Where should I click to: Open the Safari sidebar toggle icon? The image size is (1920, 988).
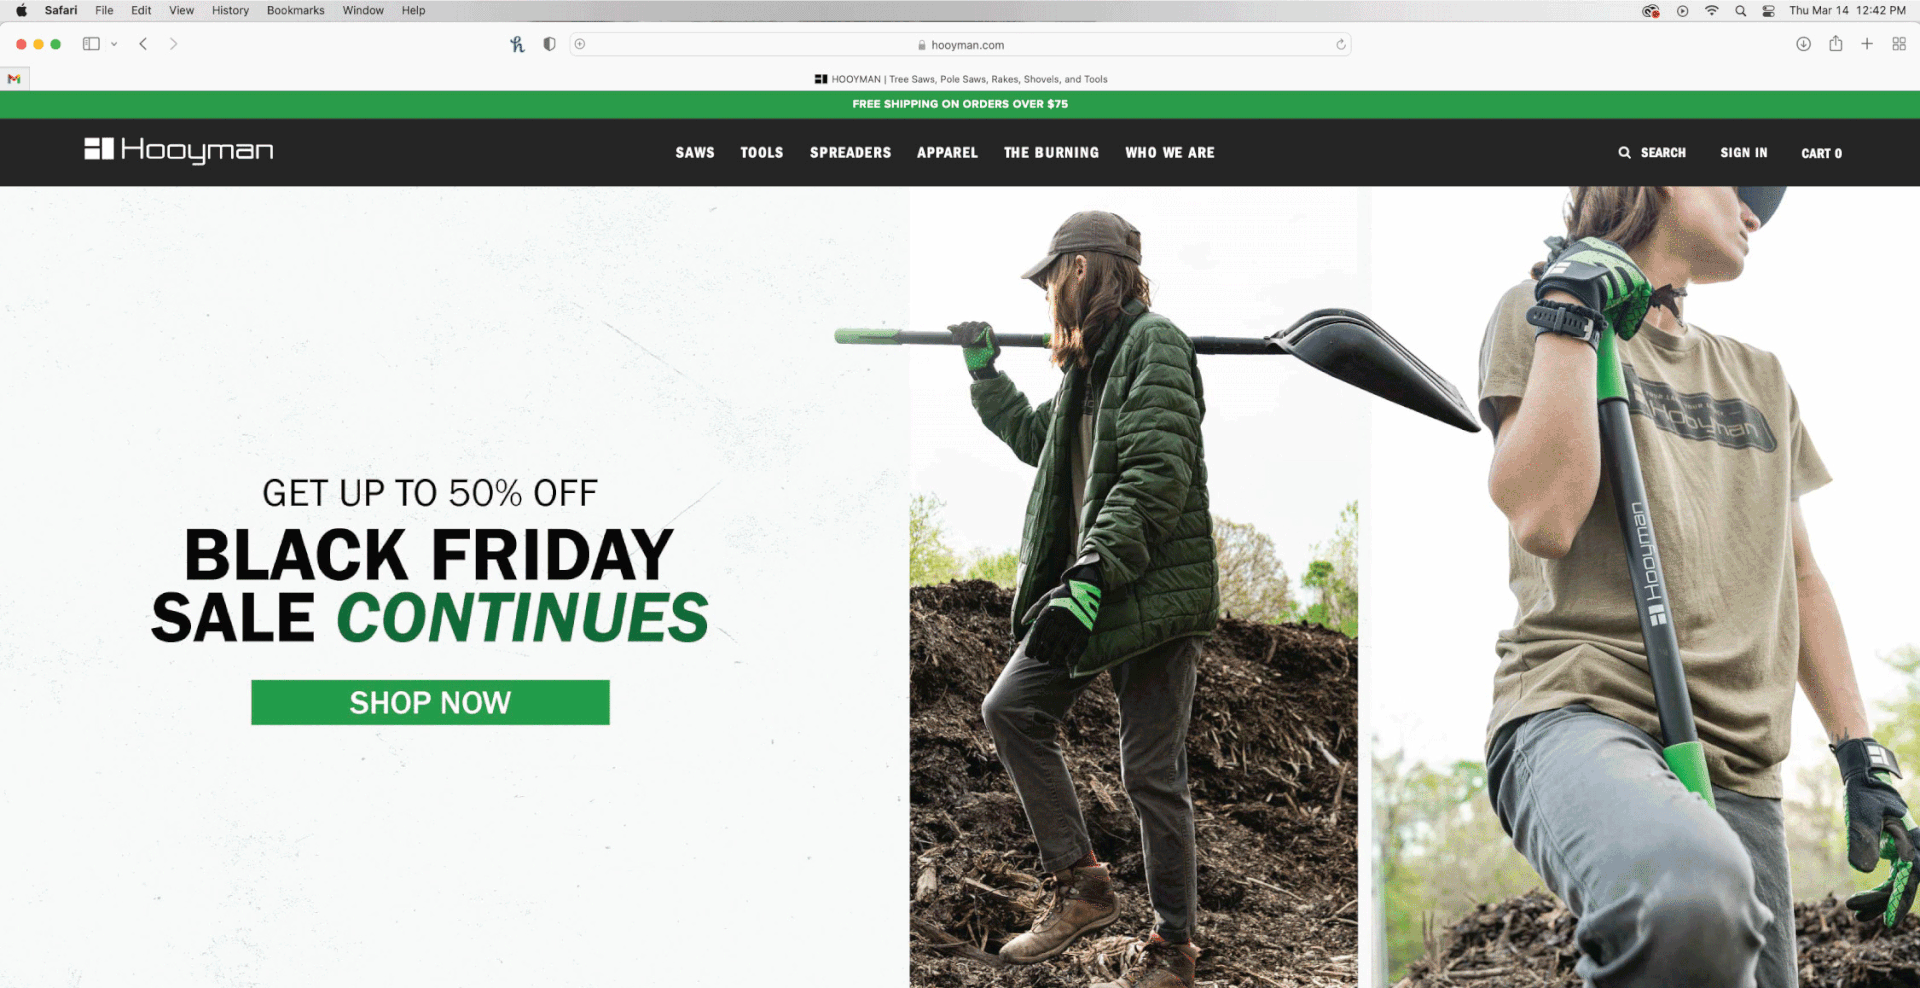[91, 44]
